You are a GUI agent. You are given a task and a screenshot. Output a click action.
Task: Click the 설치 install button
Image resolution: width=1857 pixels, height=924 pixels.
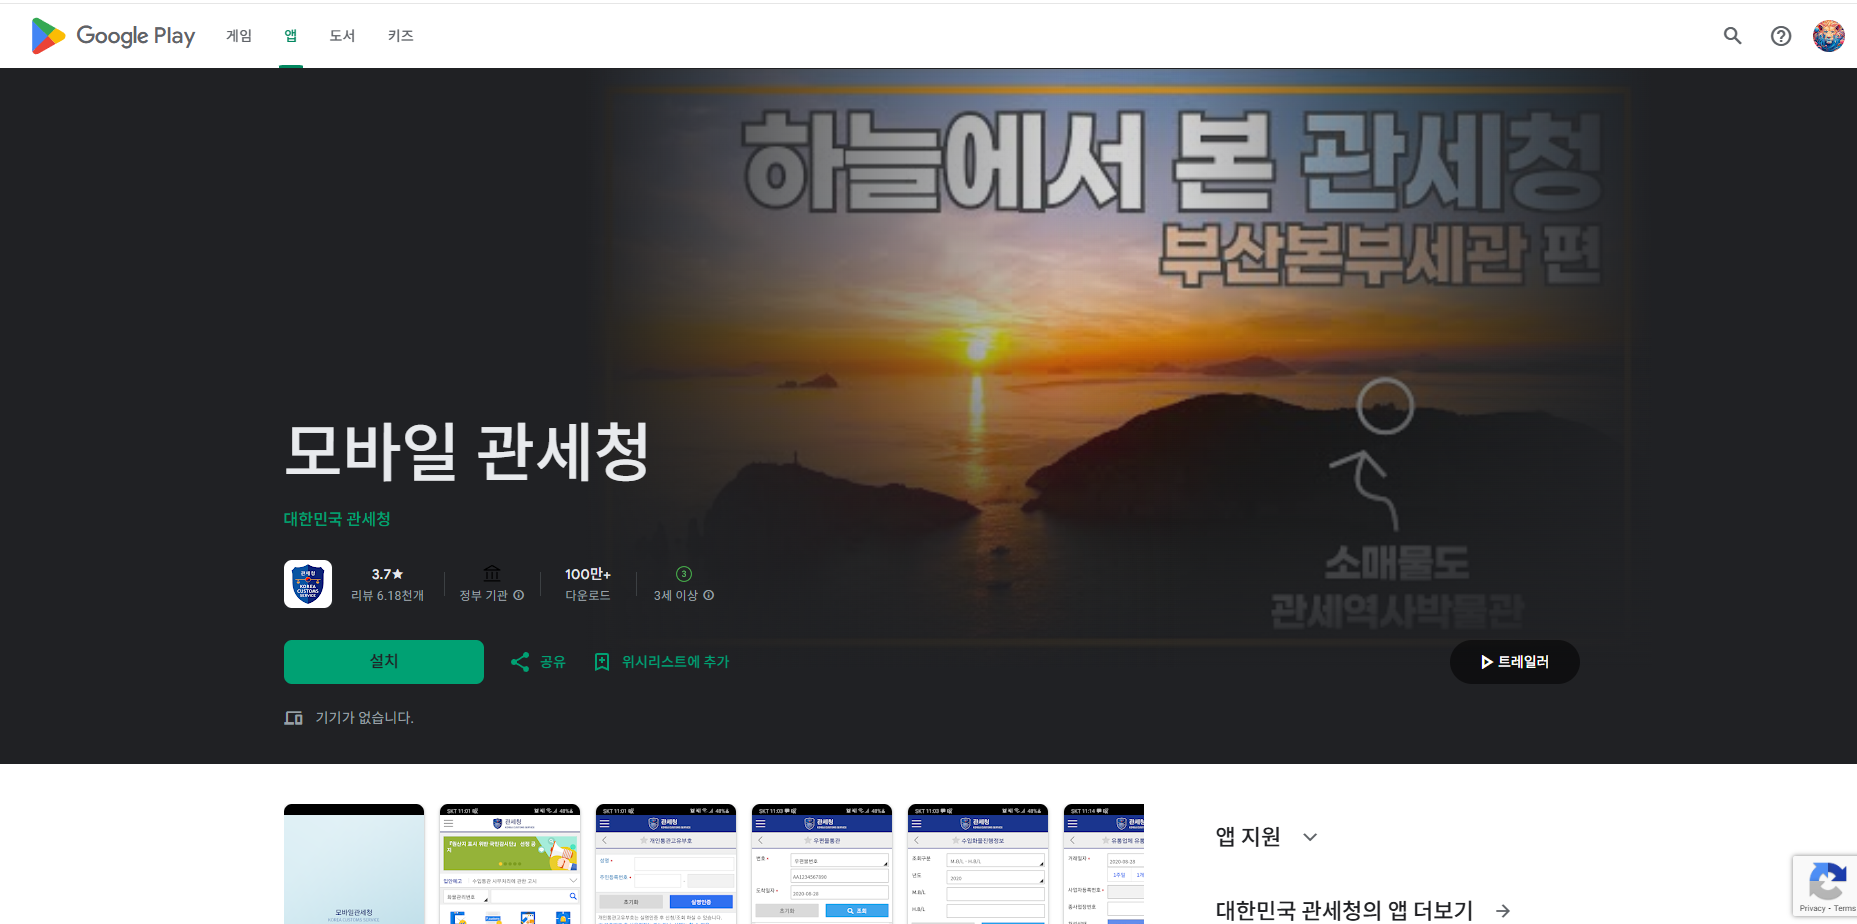383,661
